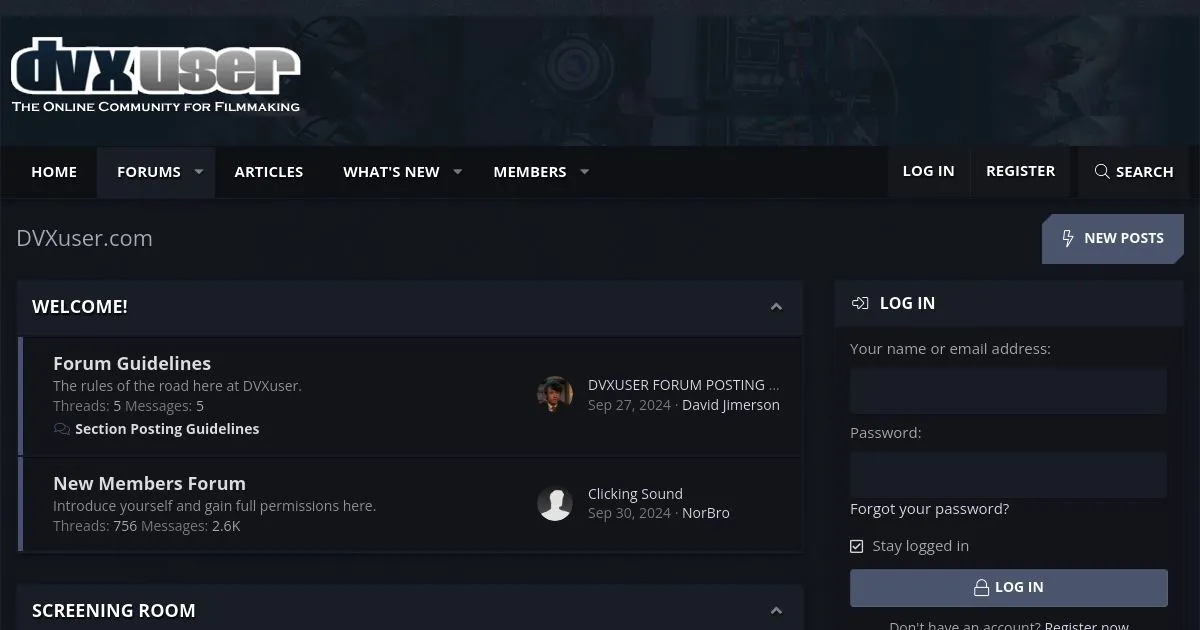Expand the Forums menu dropdown arrow
Viewport: 1200px width, 630px height.
(199, 172)
